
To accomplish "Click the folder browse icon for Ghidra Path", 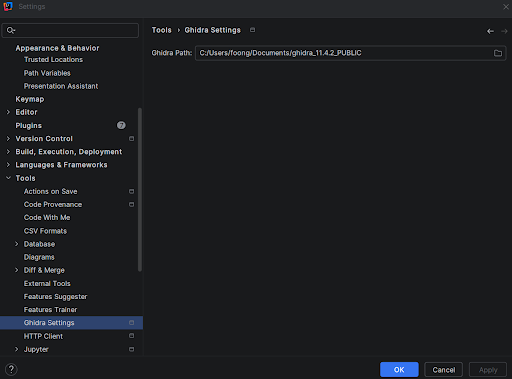I will pos(498,53).
